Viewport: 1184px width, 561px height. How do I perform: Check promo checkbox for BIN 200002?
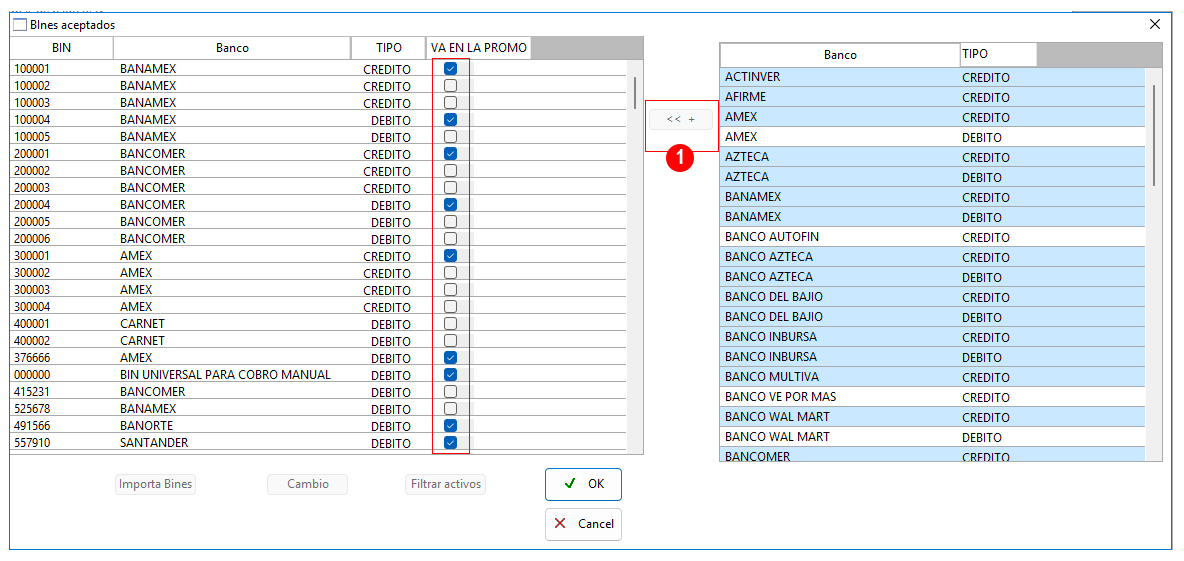pos(451,171)
